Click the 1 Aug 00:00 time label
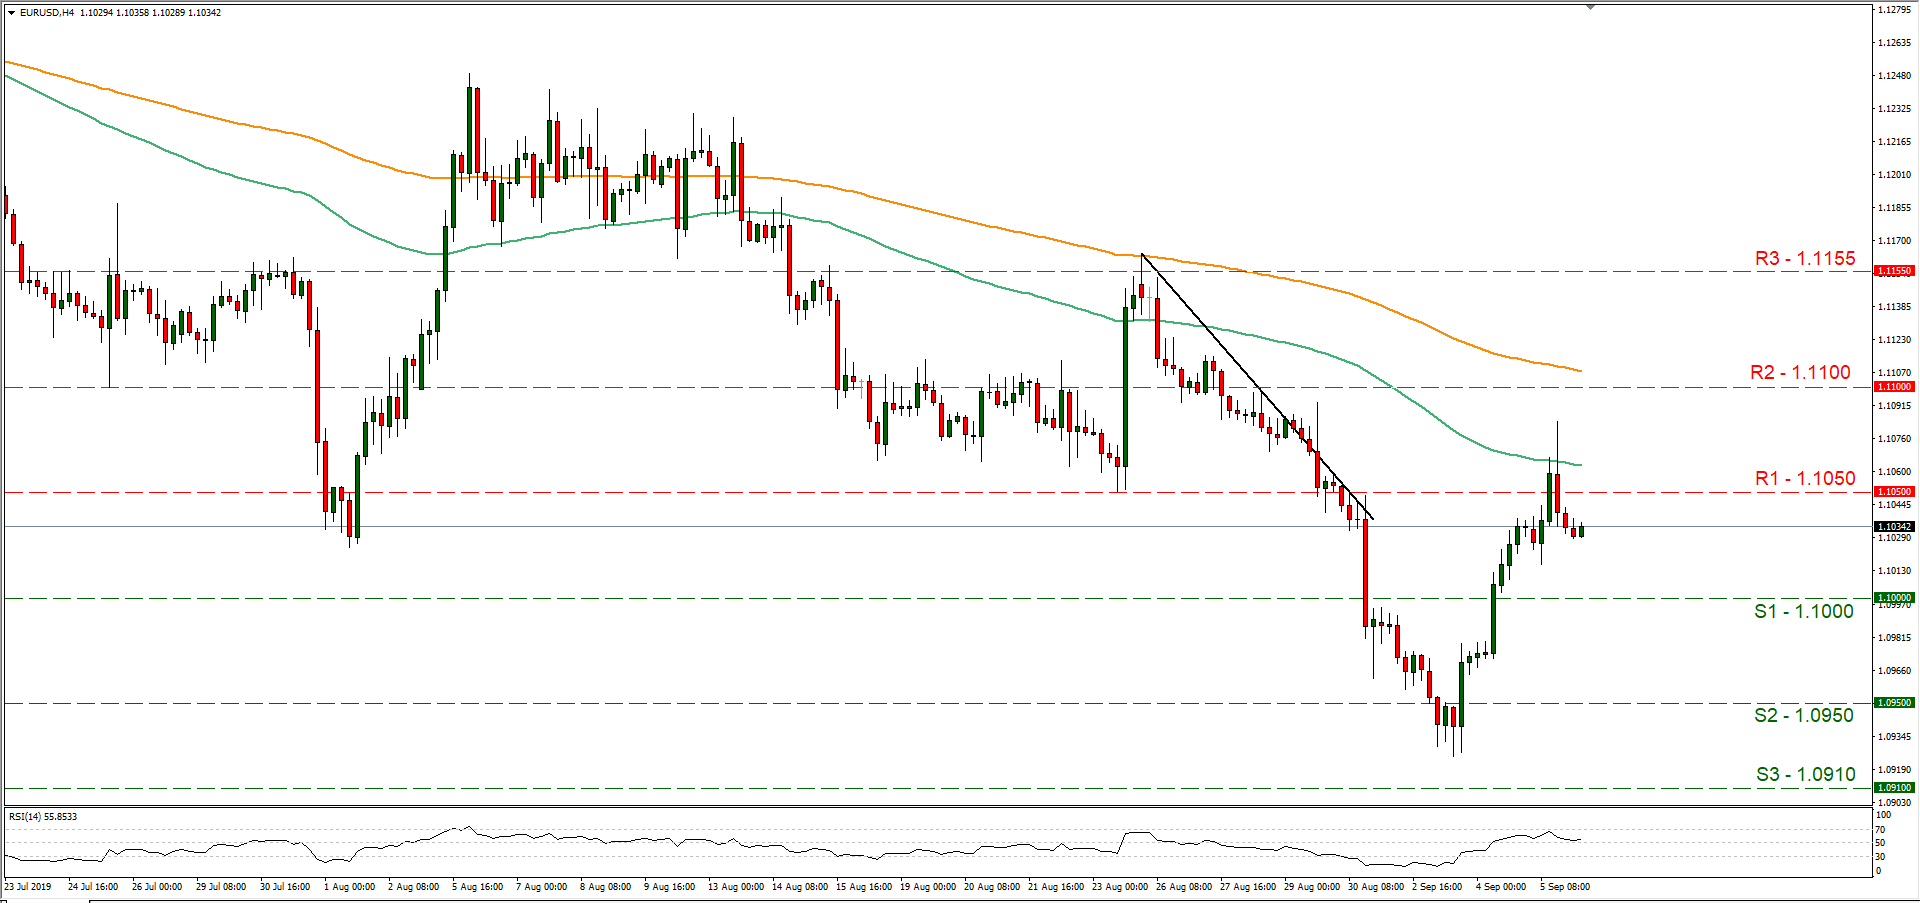Image resolution: width=1920 pixels, height=903 pixels. click(351, 887)
